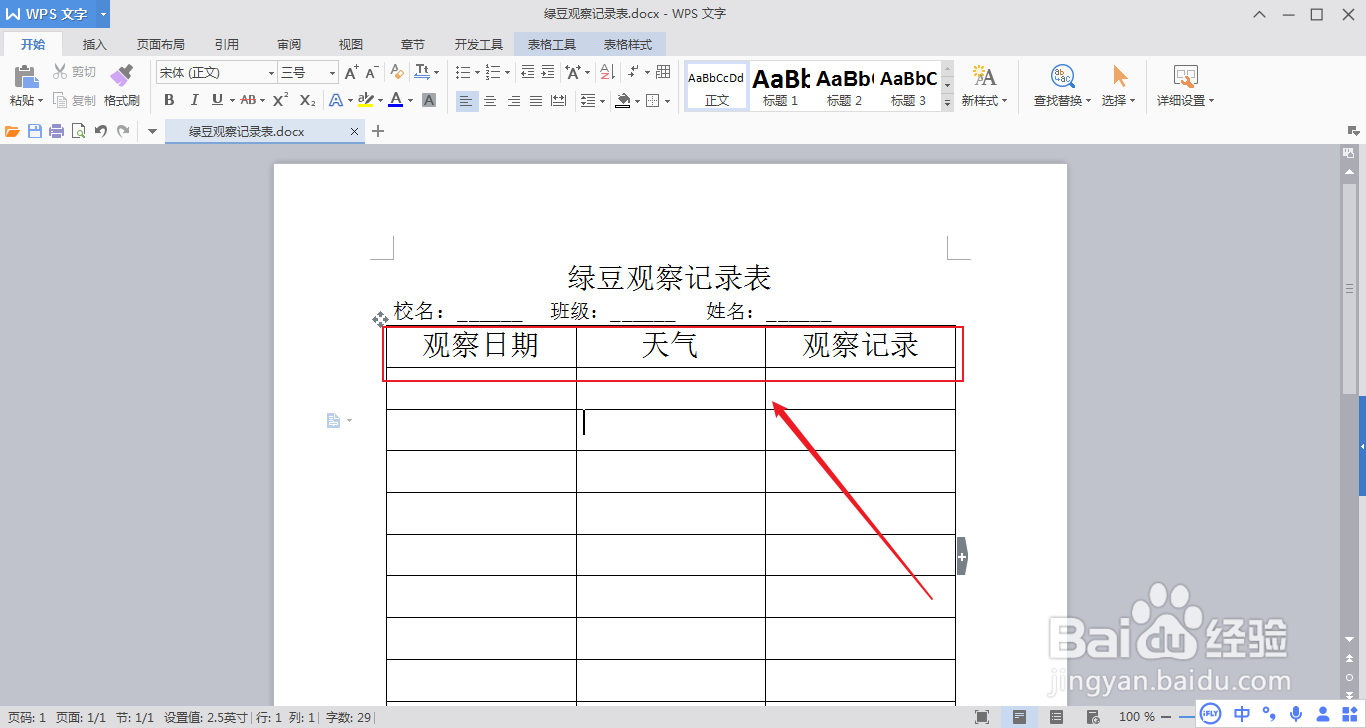Apply the 标题 2 heading style

tap(844, 86)
